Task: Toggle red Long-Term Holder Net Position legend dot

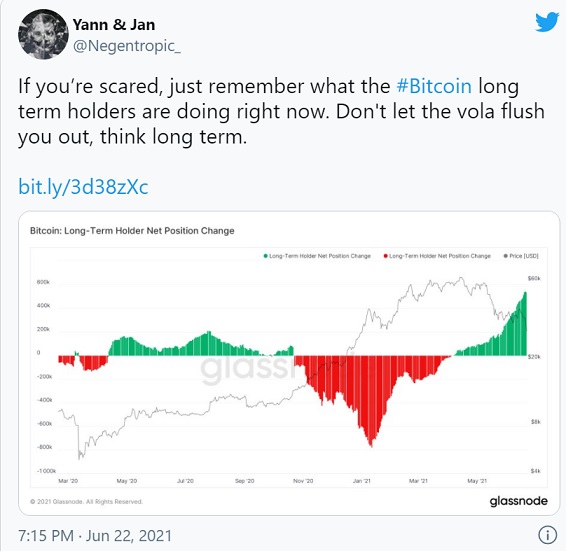Action: [x=386, y=256]
